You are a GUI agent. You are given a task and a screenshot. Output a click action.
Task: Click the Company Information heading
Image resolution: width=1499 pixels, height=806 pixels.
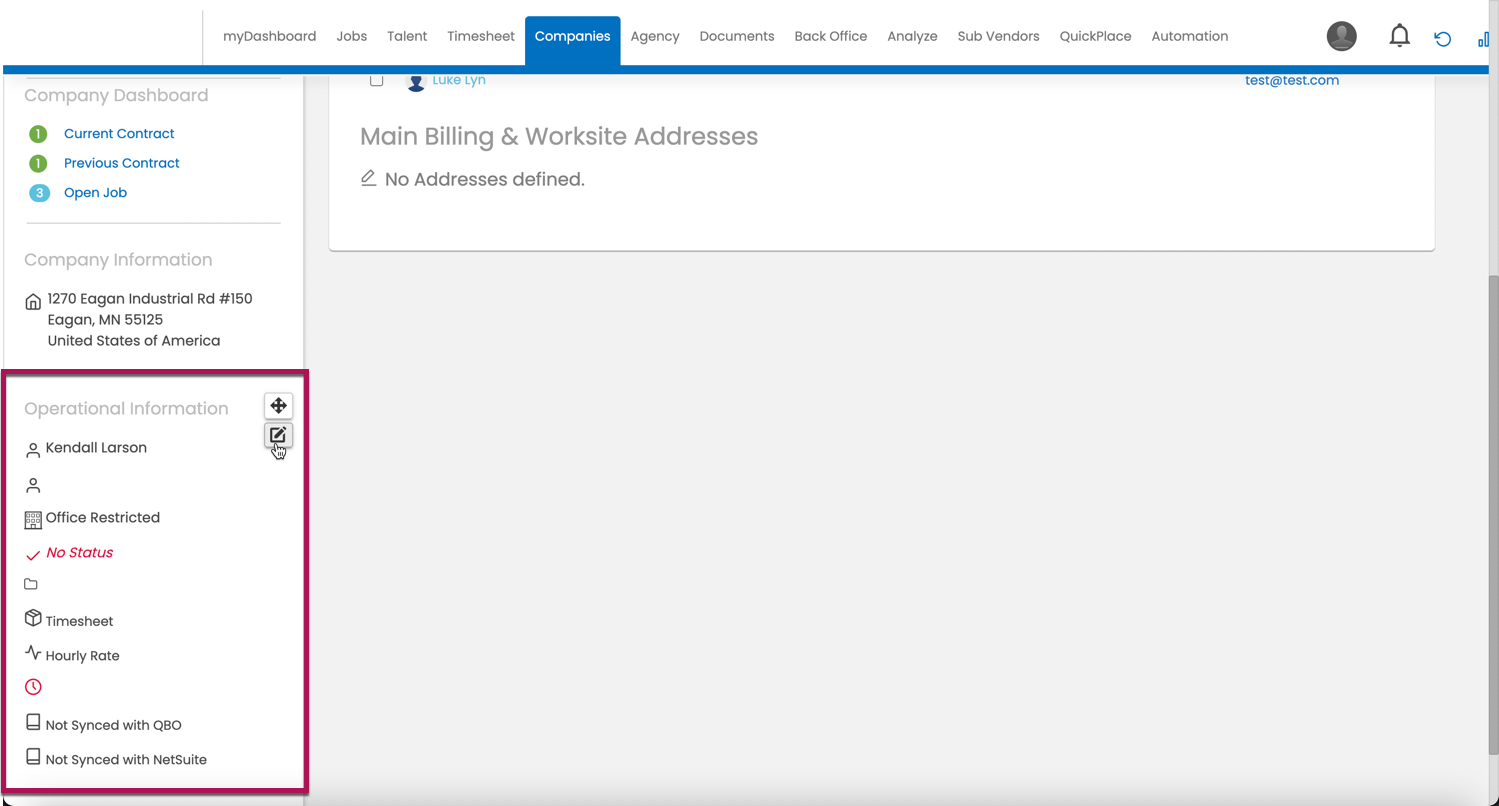tap(118, 260)
